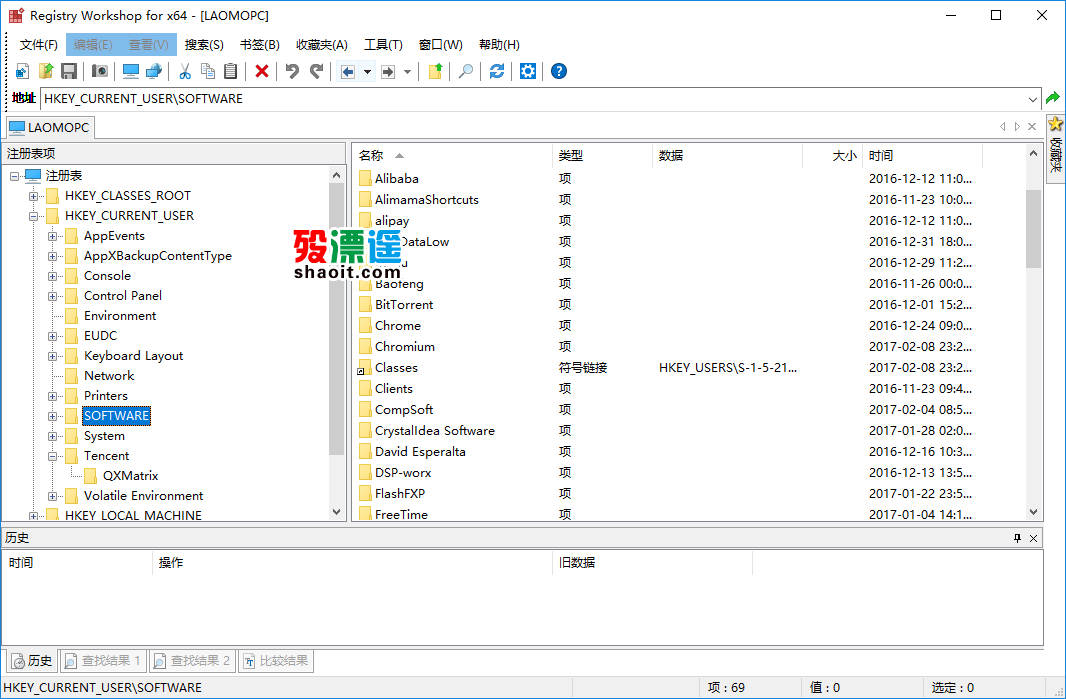This screenshot has width=1066, height=699.
Task: Click the save floppy disk icon
Action: point(69,71)
